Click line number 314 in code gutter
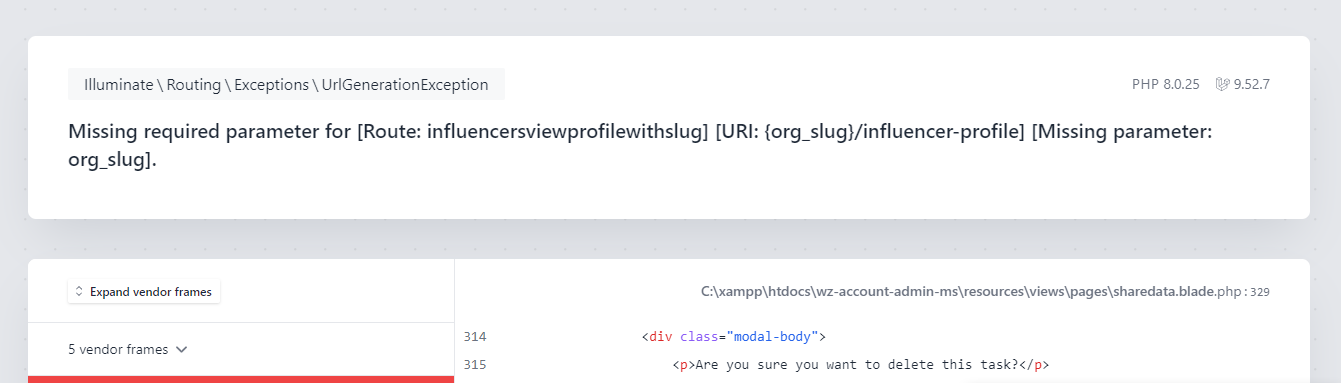Image resolution: width=1341 pixels, height=383 pixels. pyautogui.click(x=475, y=336)
